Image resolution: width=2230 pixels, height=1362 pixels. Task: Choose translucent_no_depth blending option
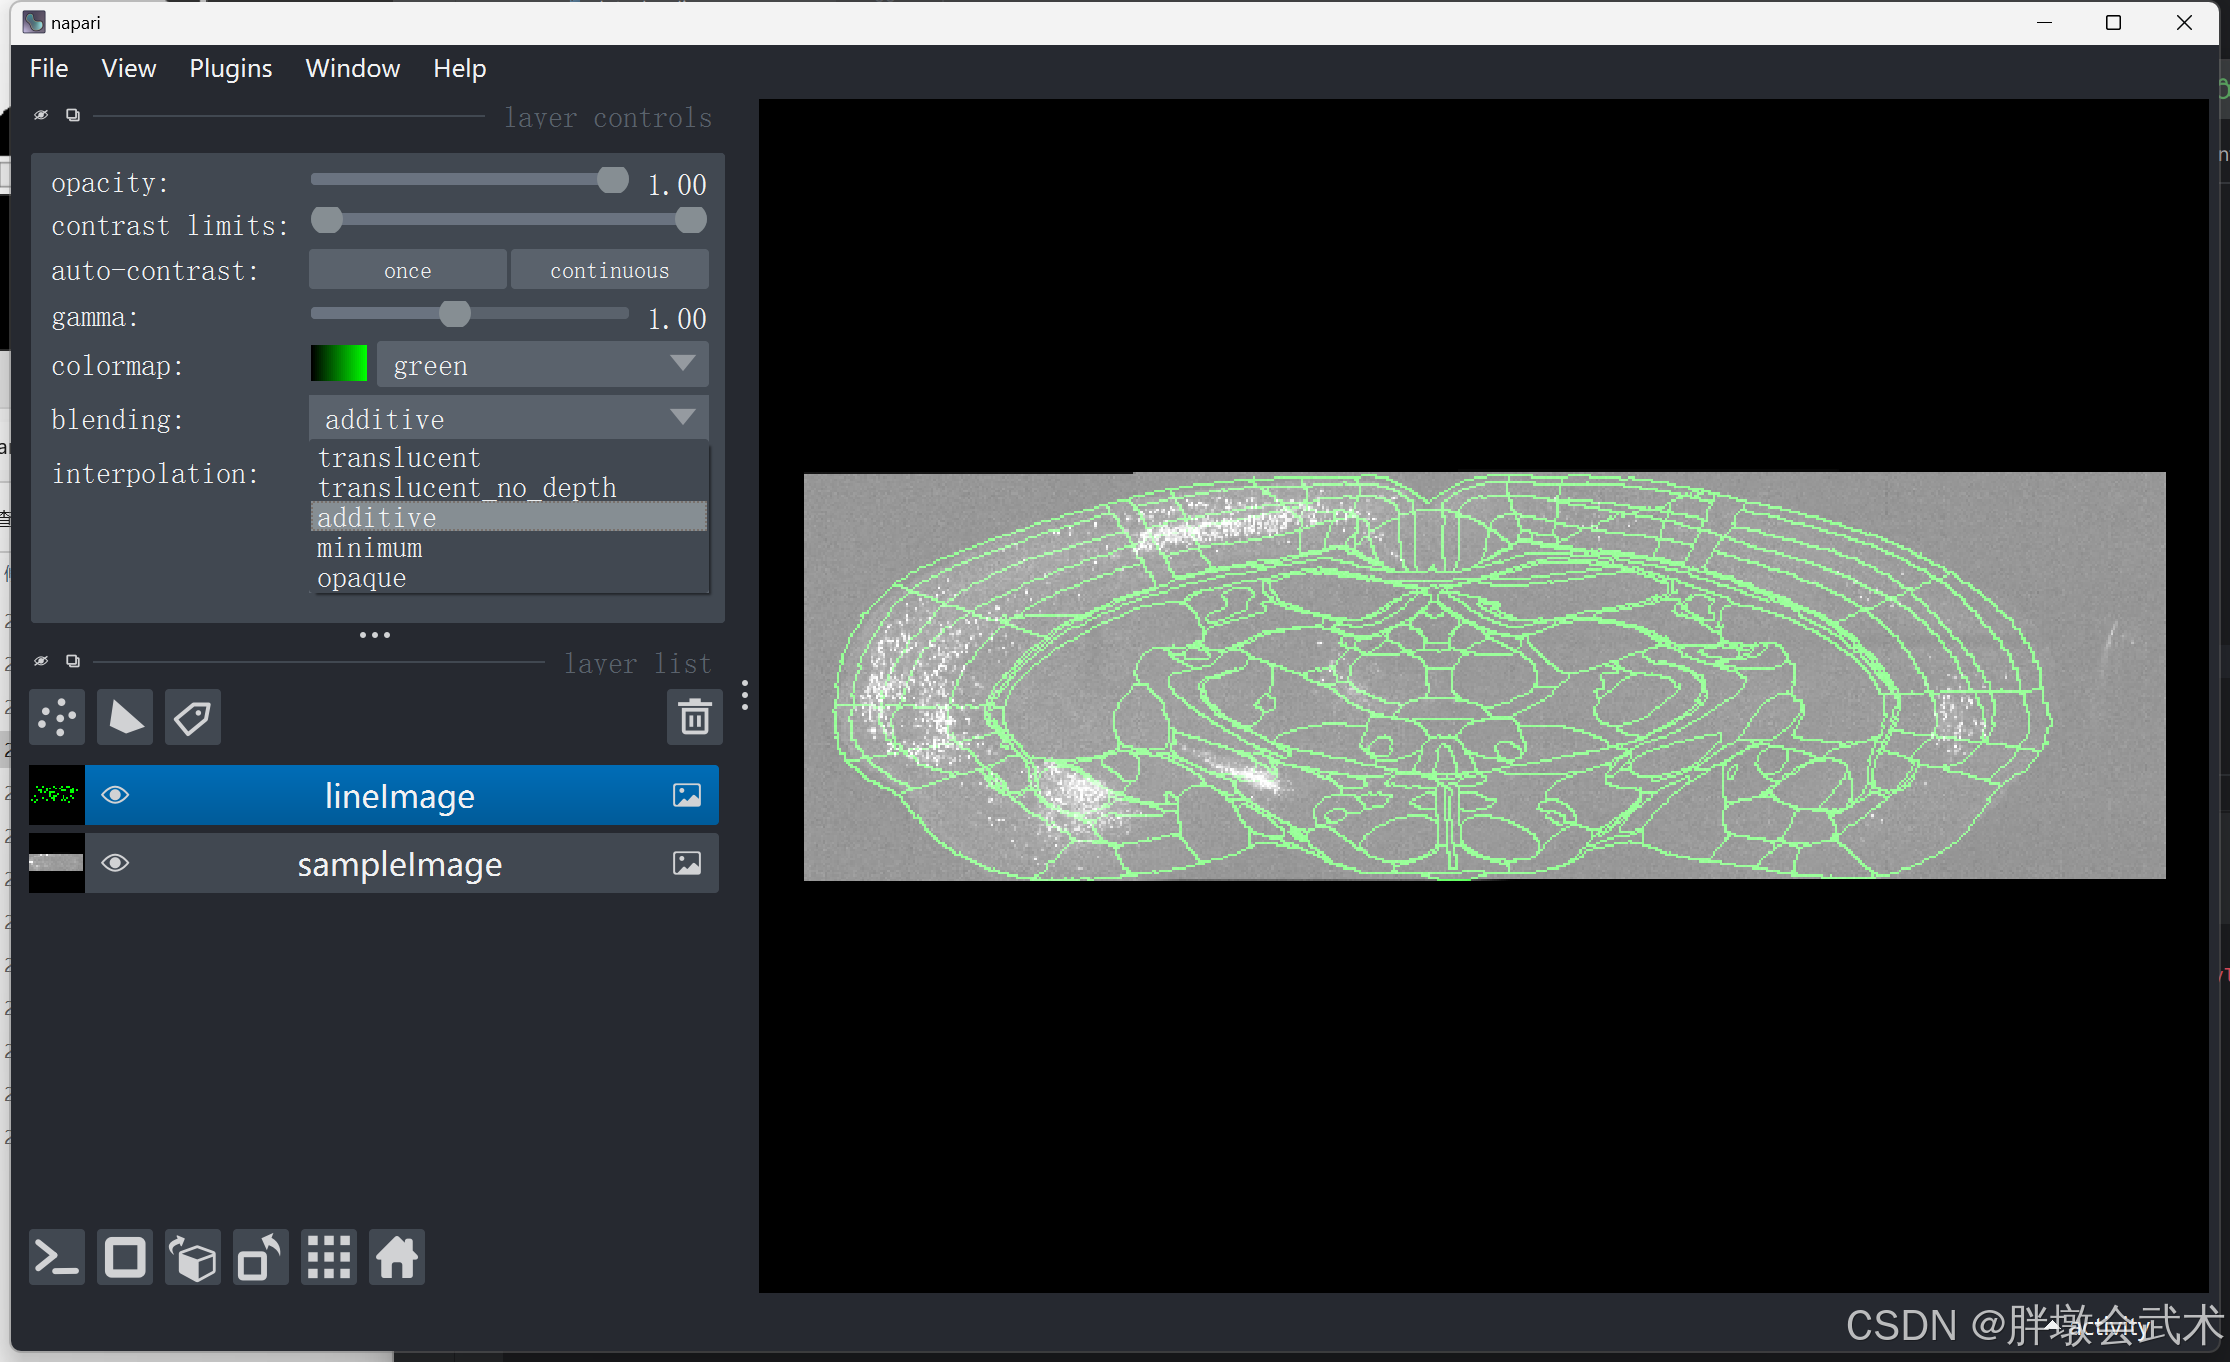click(x=467, y=488)
